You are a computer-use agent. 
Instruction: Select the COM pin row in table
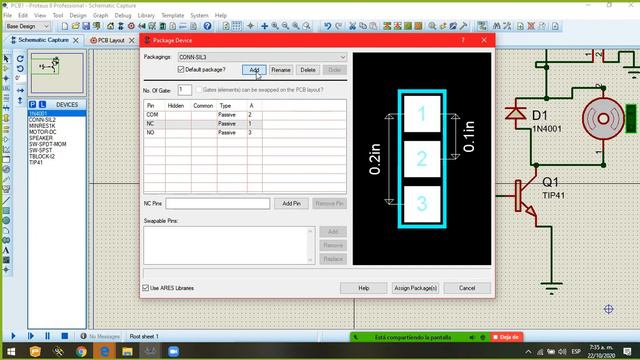[245, 115]
